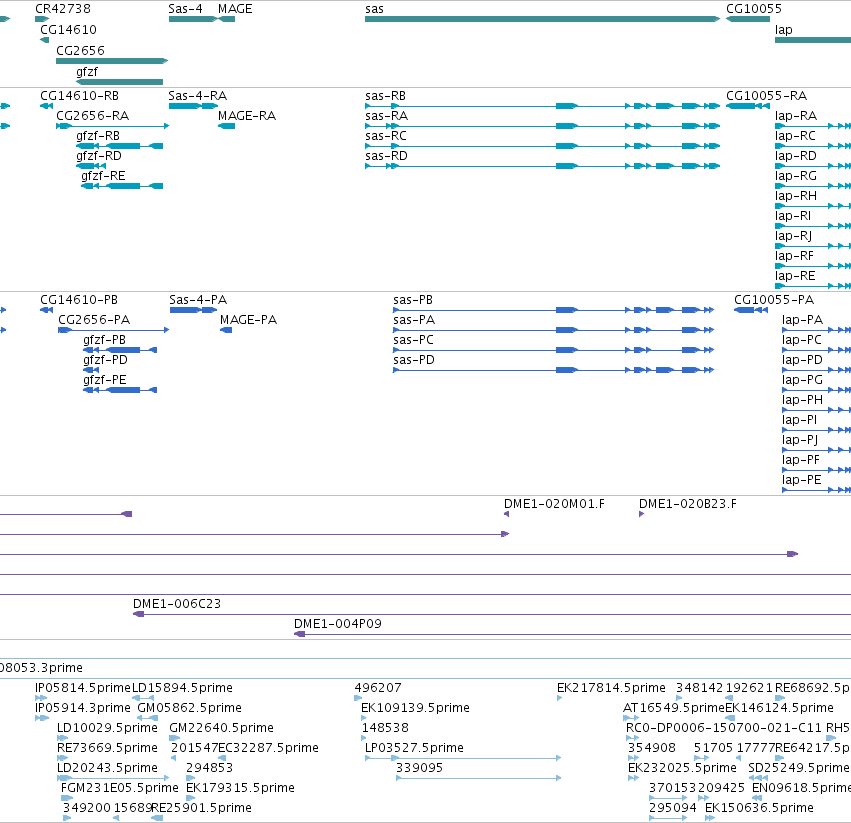Select protein lap-PE label

pos(802,480)
